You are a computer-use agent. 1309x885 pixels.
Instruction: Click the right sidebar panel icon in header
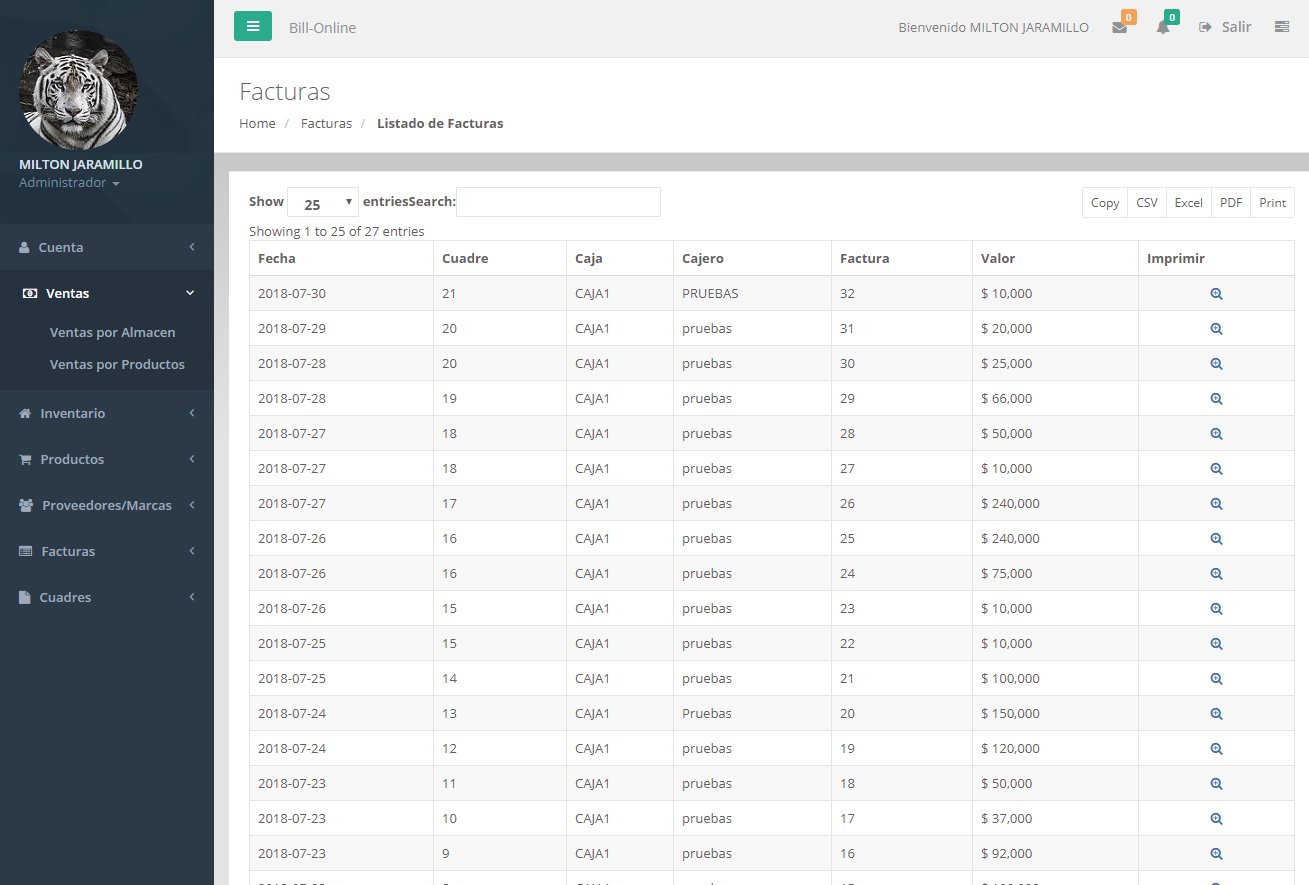pos(1281,27)
